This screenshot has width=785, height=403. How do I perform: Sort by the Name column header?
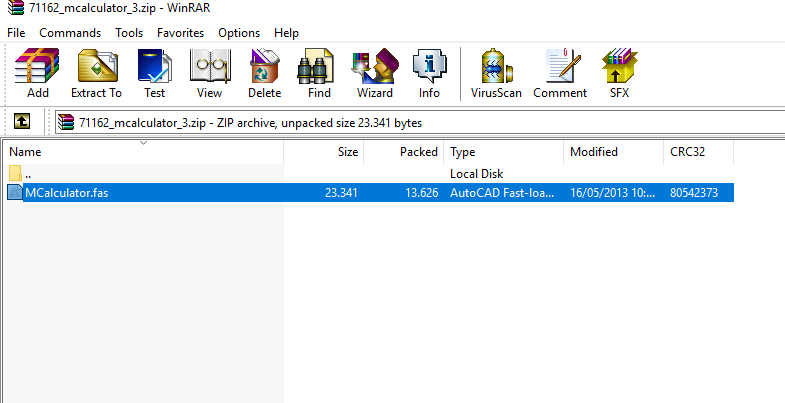(143, 152)
